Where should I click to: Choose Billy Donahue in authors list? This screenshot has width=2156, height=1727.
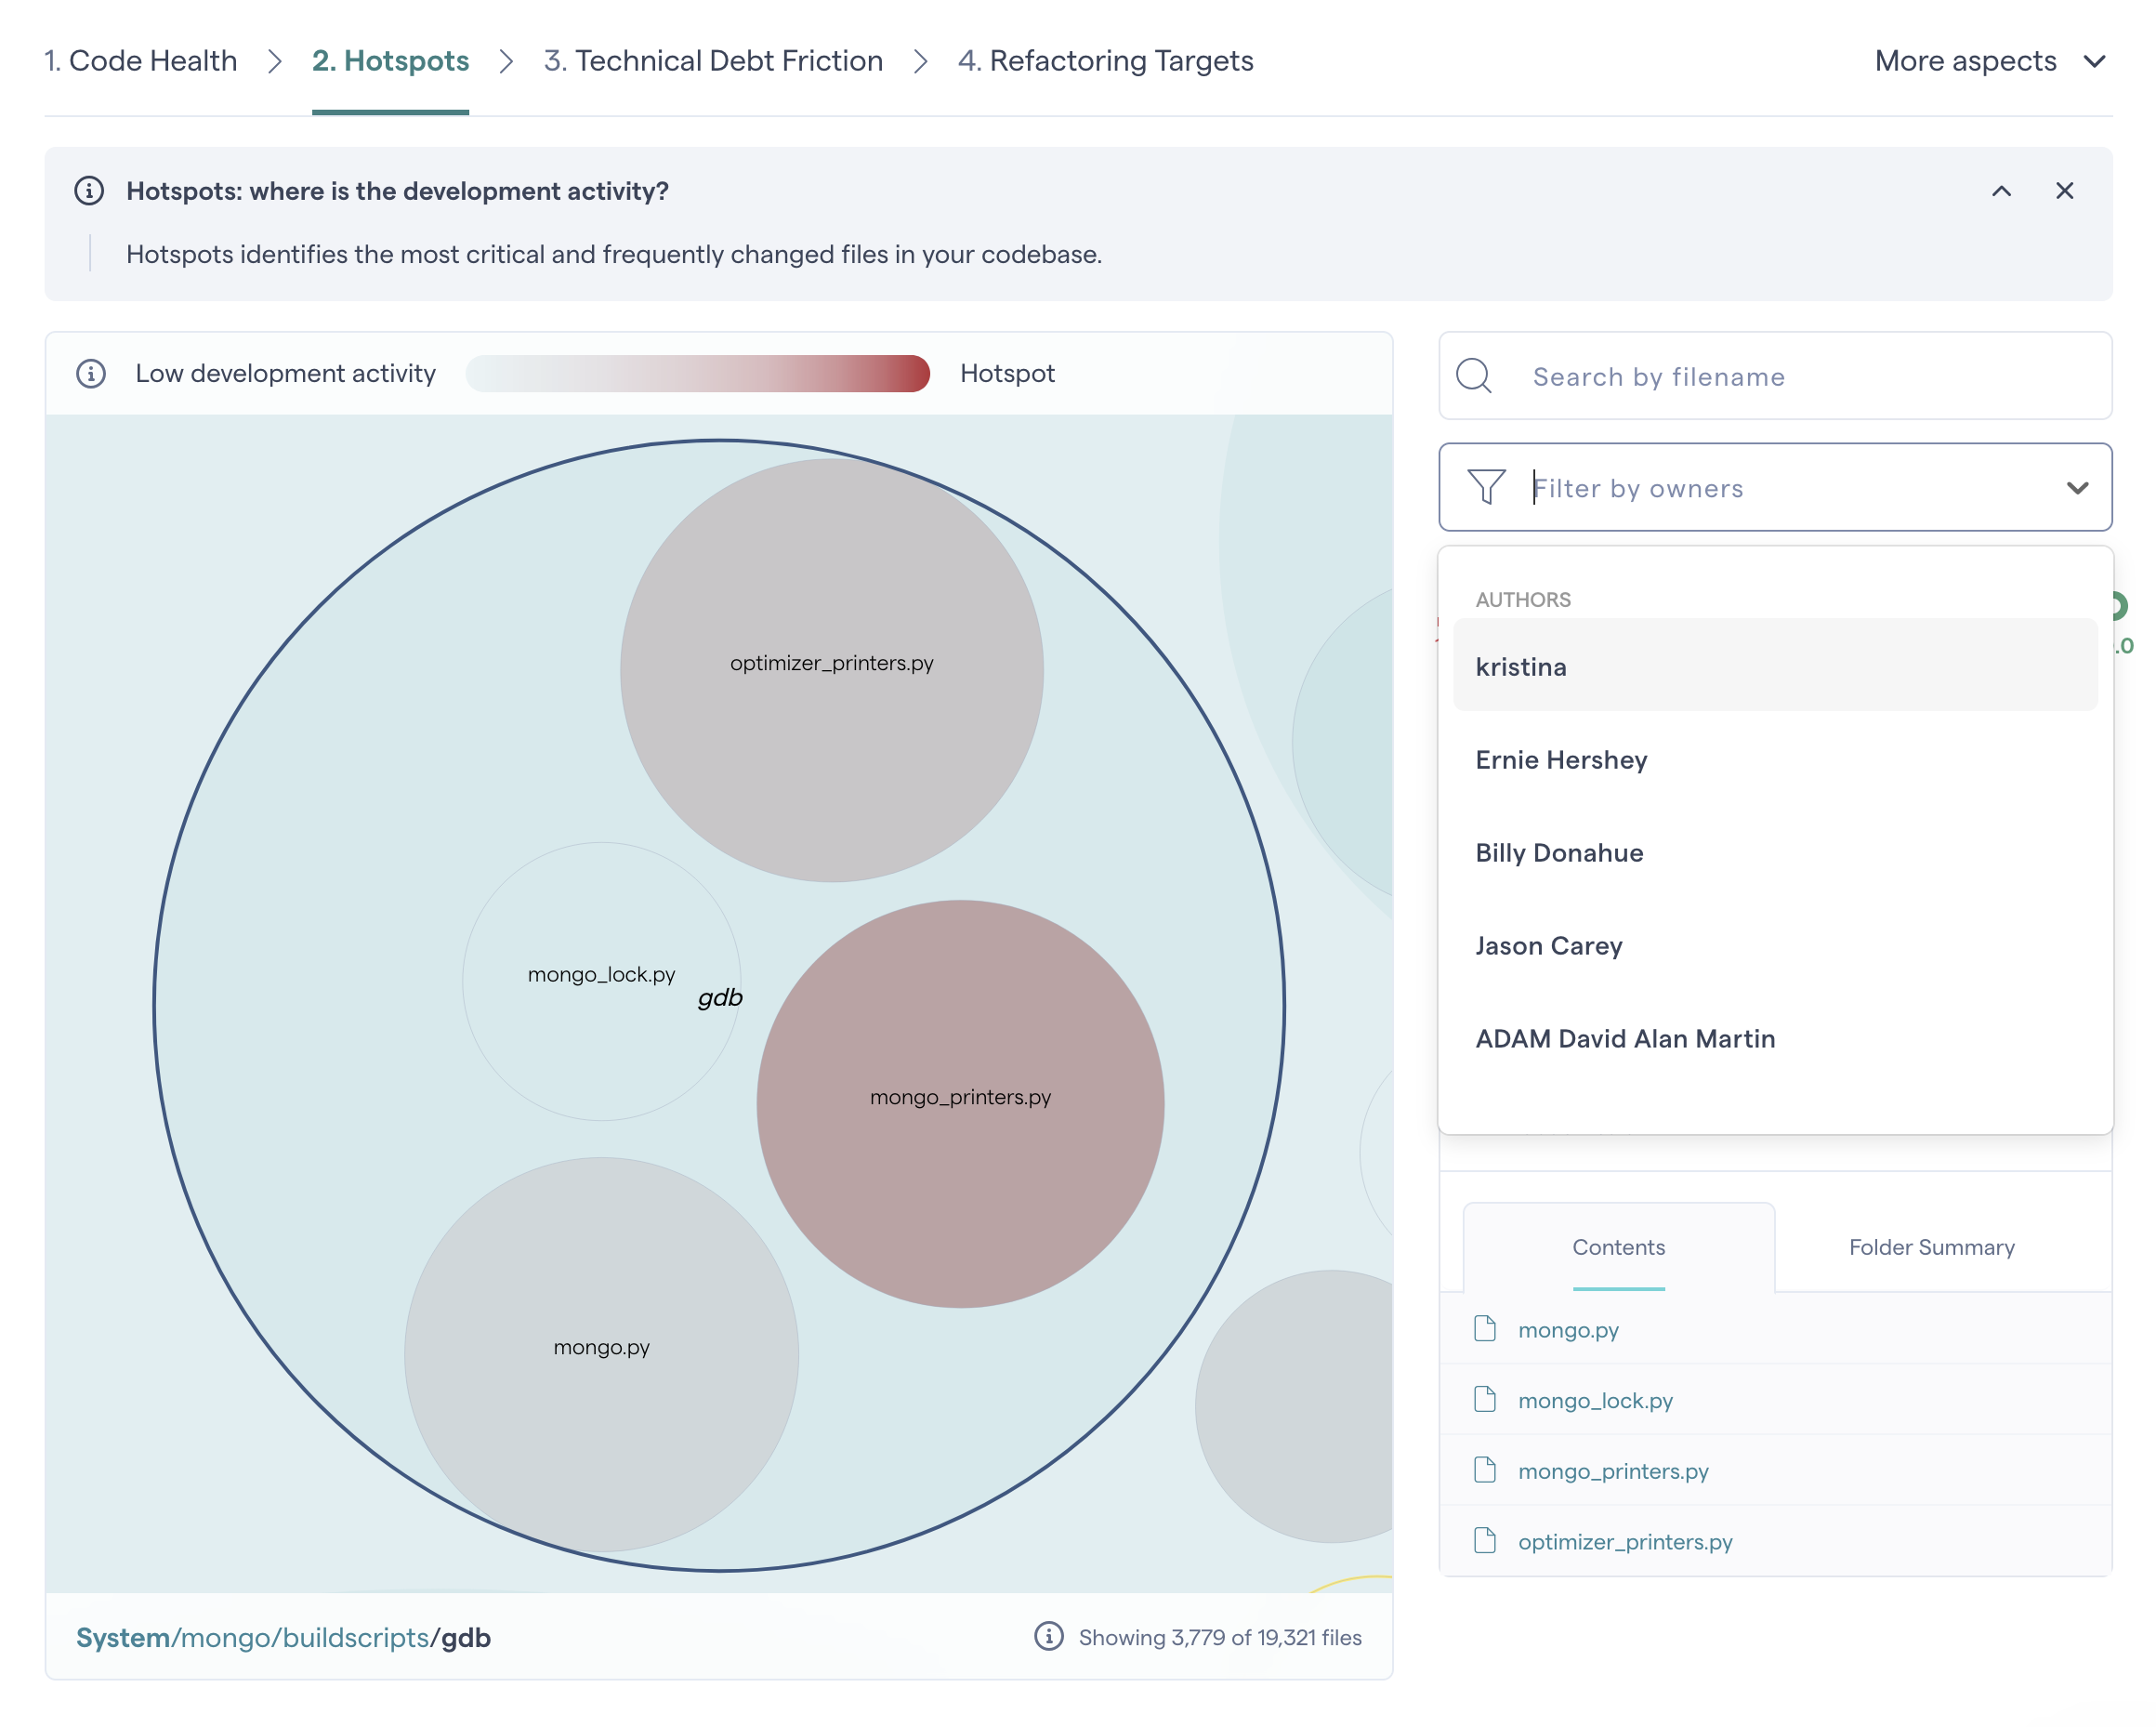pyautogui.click(x=1559, y=853)
